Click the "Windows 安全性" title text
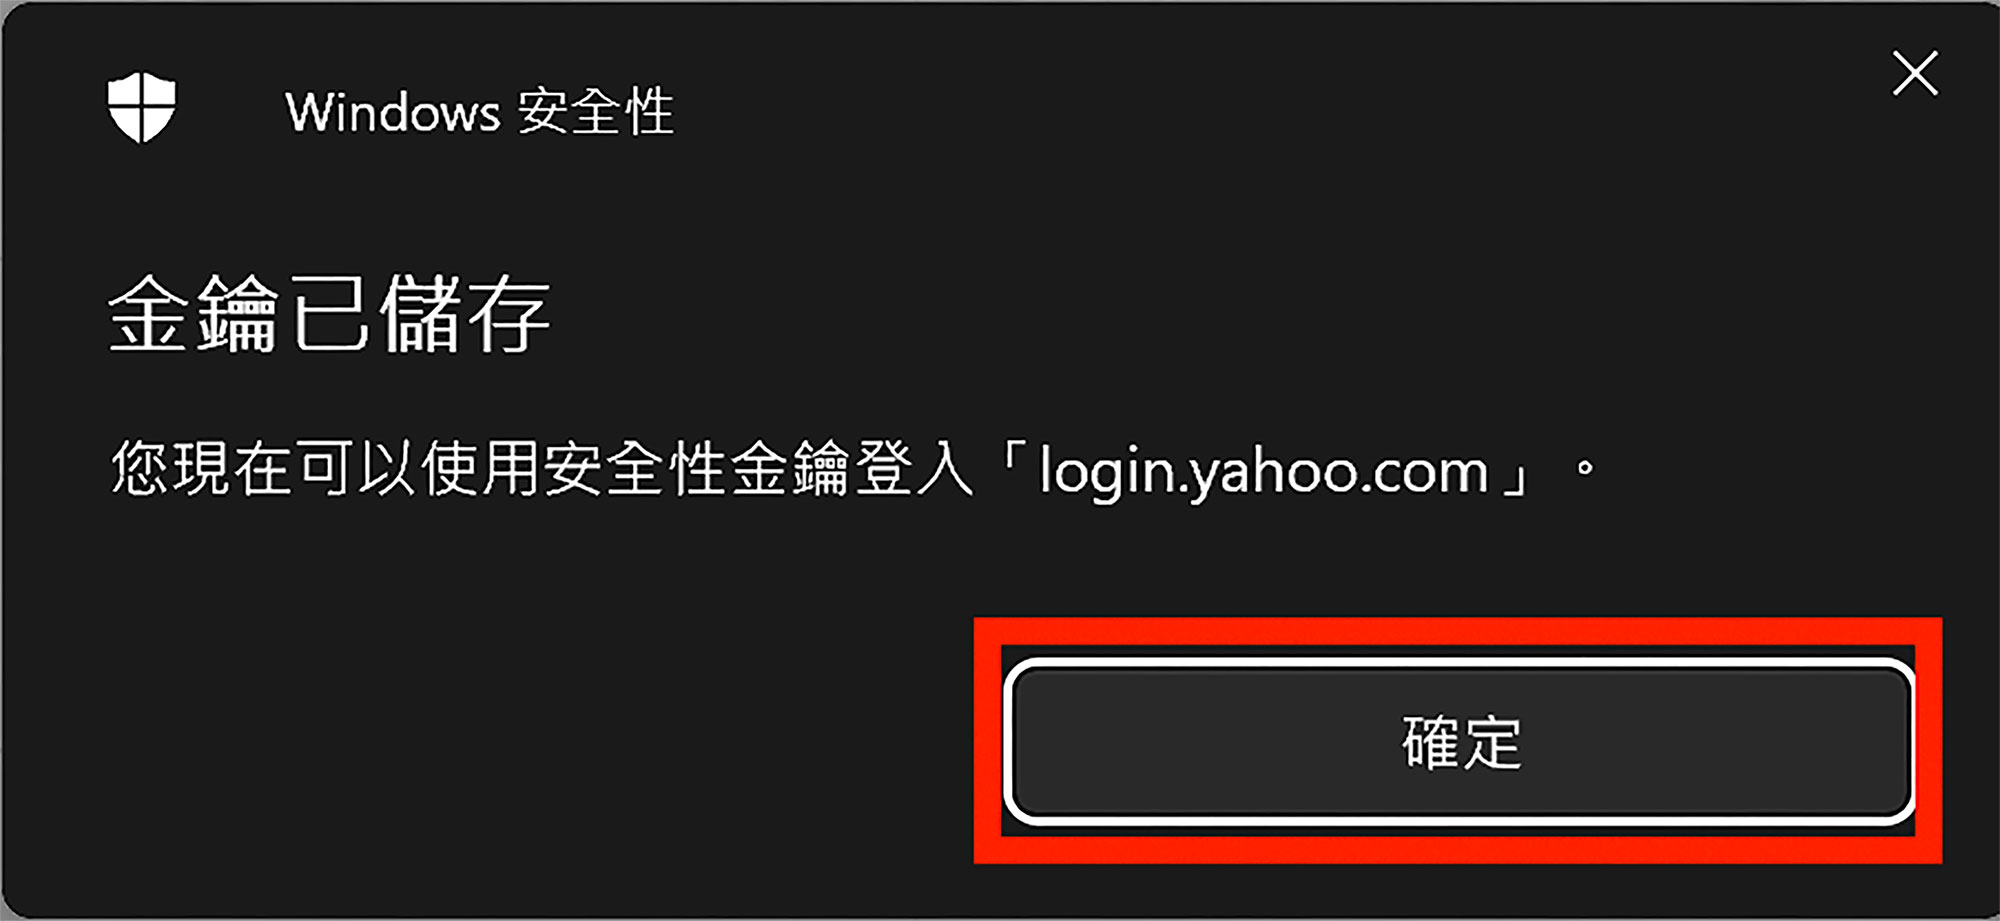 480,111
